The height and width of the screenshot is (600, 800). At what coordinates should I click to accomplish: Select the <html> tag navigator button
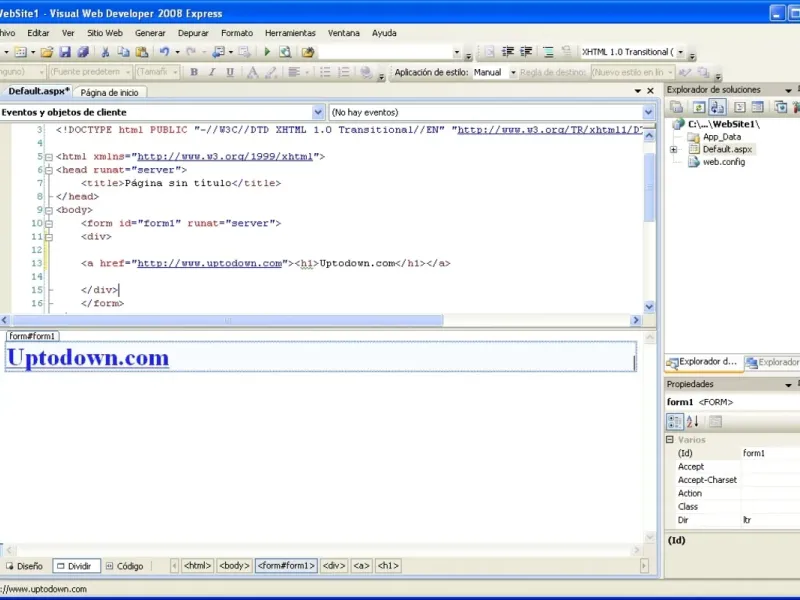(197, 566)
